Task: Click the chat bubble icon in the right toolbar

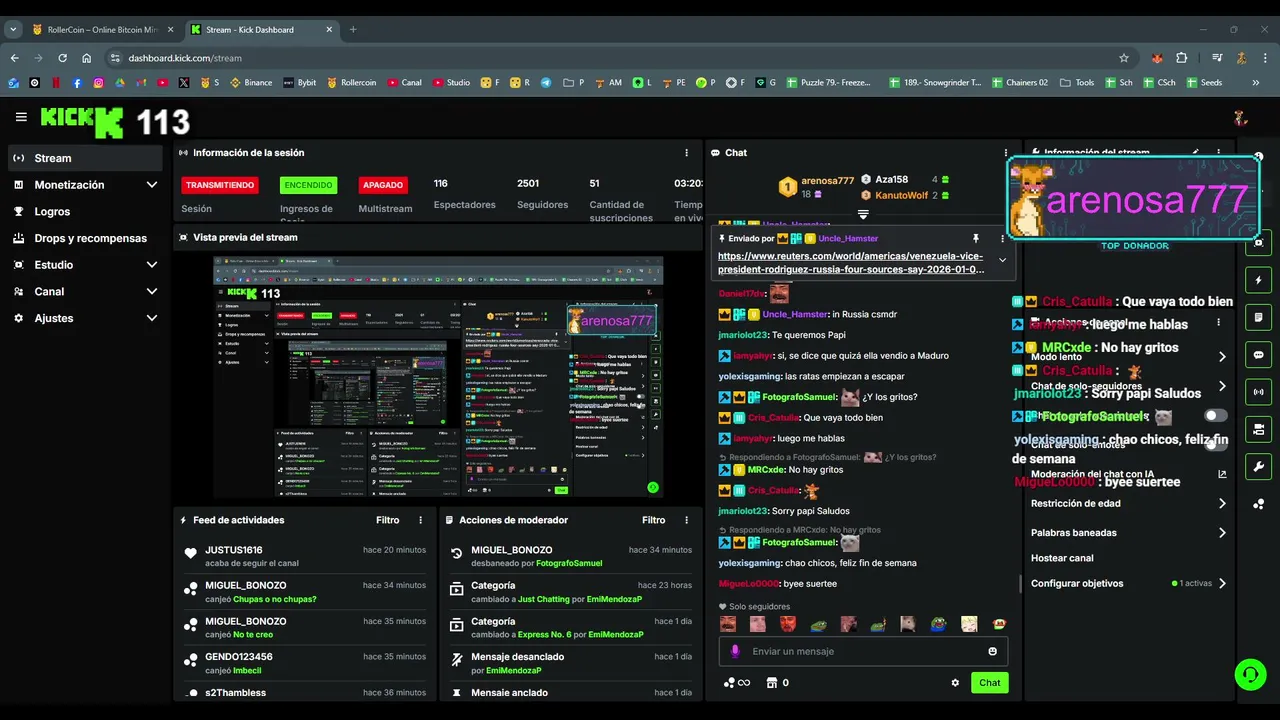Action: [x=1258, y=355]
